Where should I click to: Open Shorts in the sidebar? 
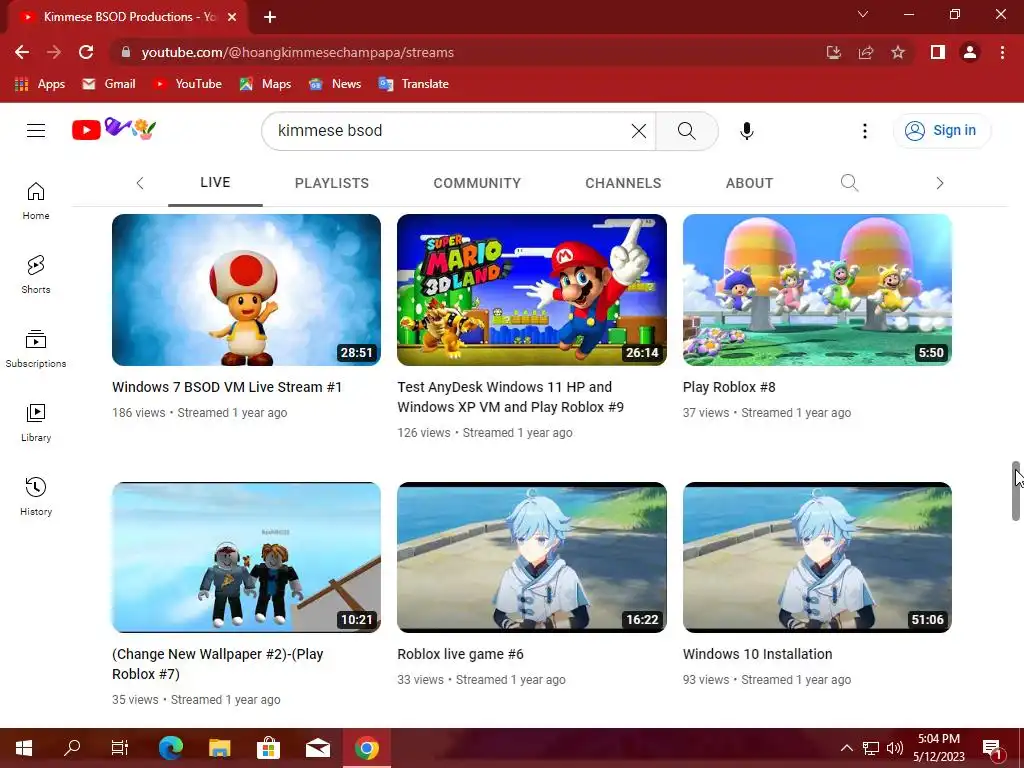tap(36, 274)
